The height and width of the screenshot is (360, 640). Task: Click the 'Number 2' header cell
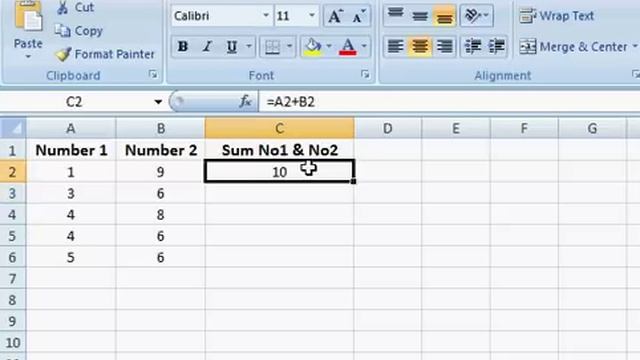click(161, 150)
